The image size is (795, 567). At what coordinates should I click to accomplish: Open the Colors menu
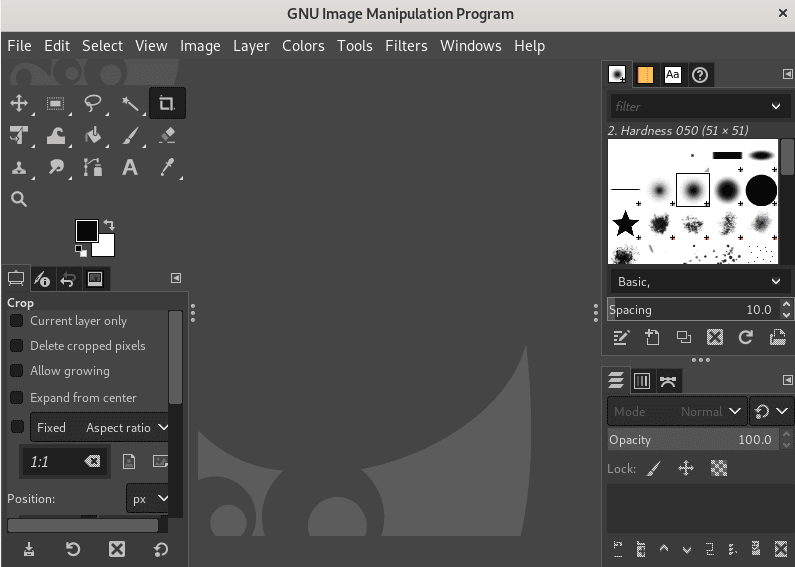[x=303, y=46]
